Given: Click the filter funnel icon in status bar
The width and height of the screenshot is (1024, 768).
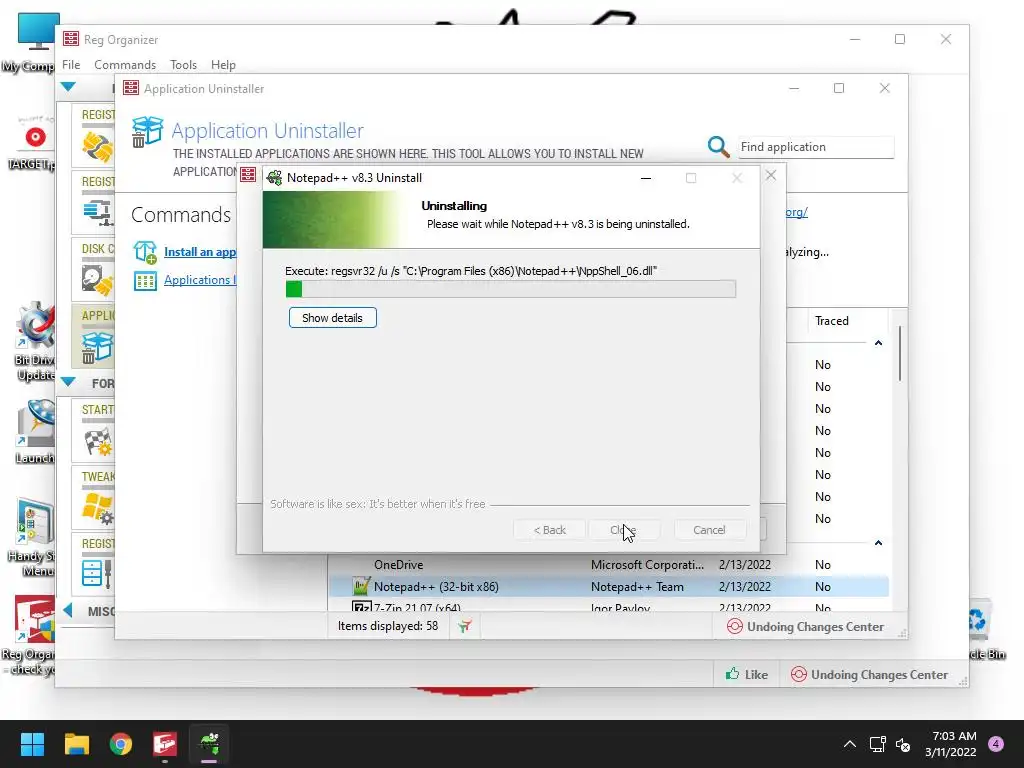Looking at the screenshot, I should click(x=464, y=627).
